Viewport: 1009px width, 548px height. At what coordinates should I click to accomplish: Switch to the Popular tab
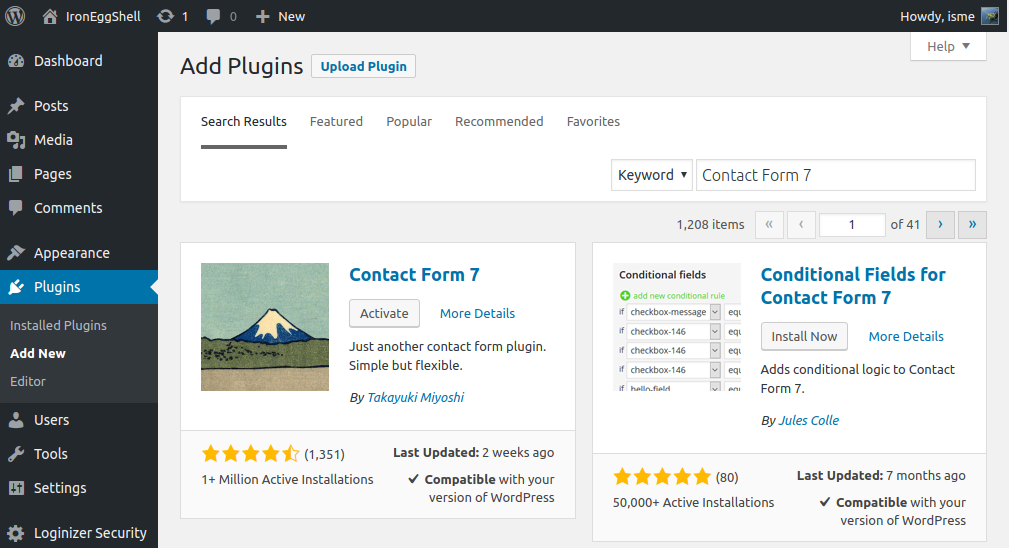pos(409,121)
